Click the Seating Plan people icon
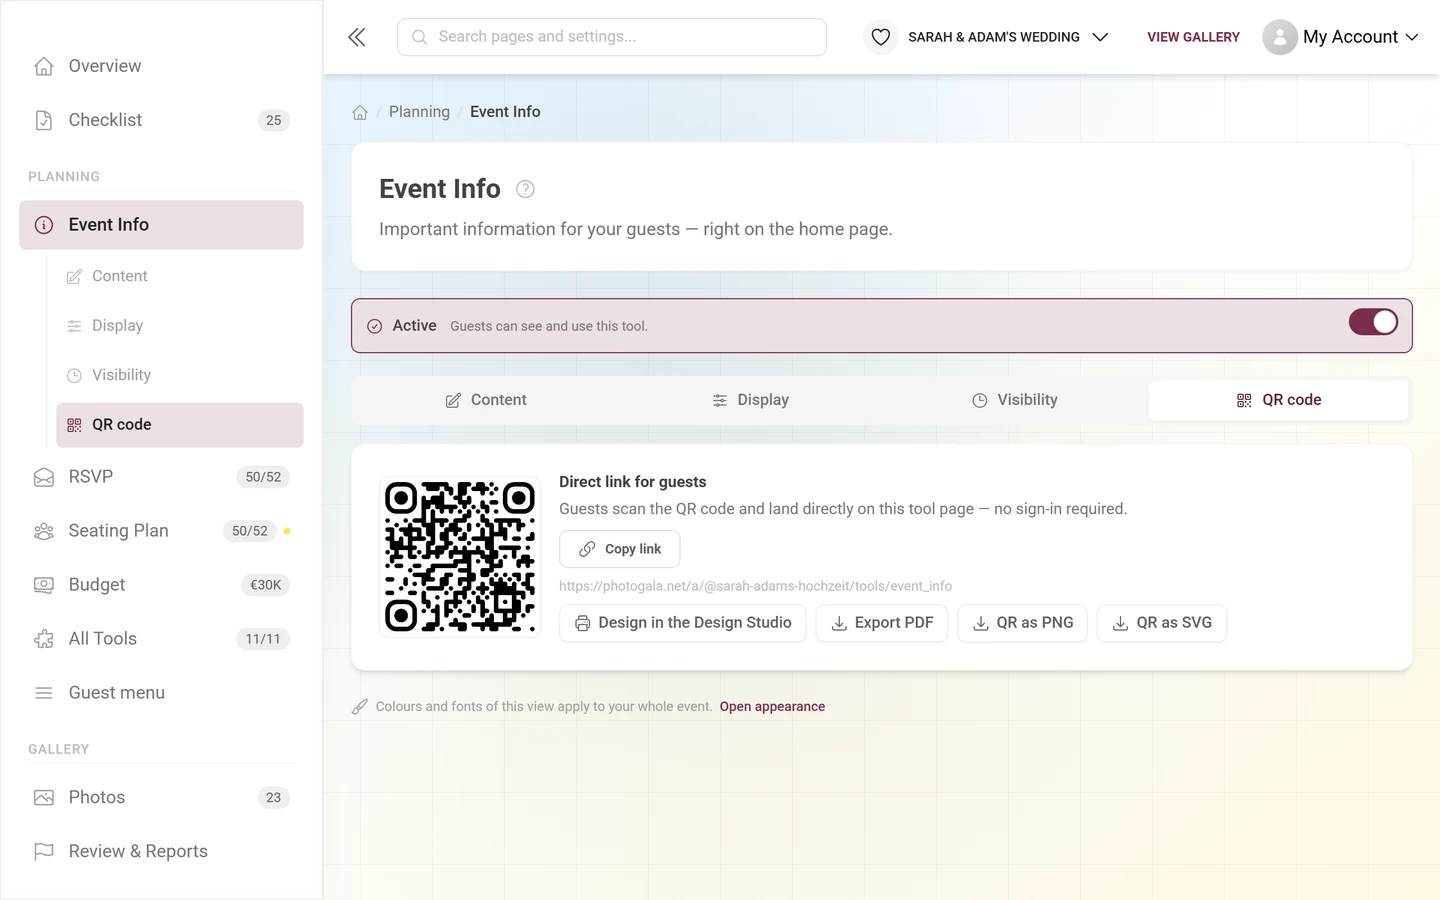The height and width of the screenshot is (900, 1440). point(44,531)
